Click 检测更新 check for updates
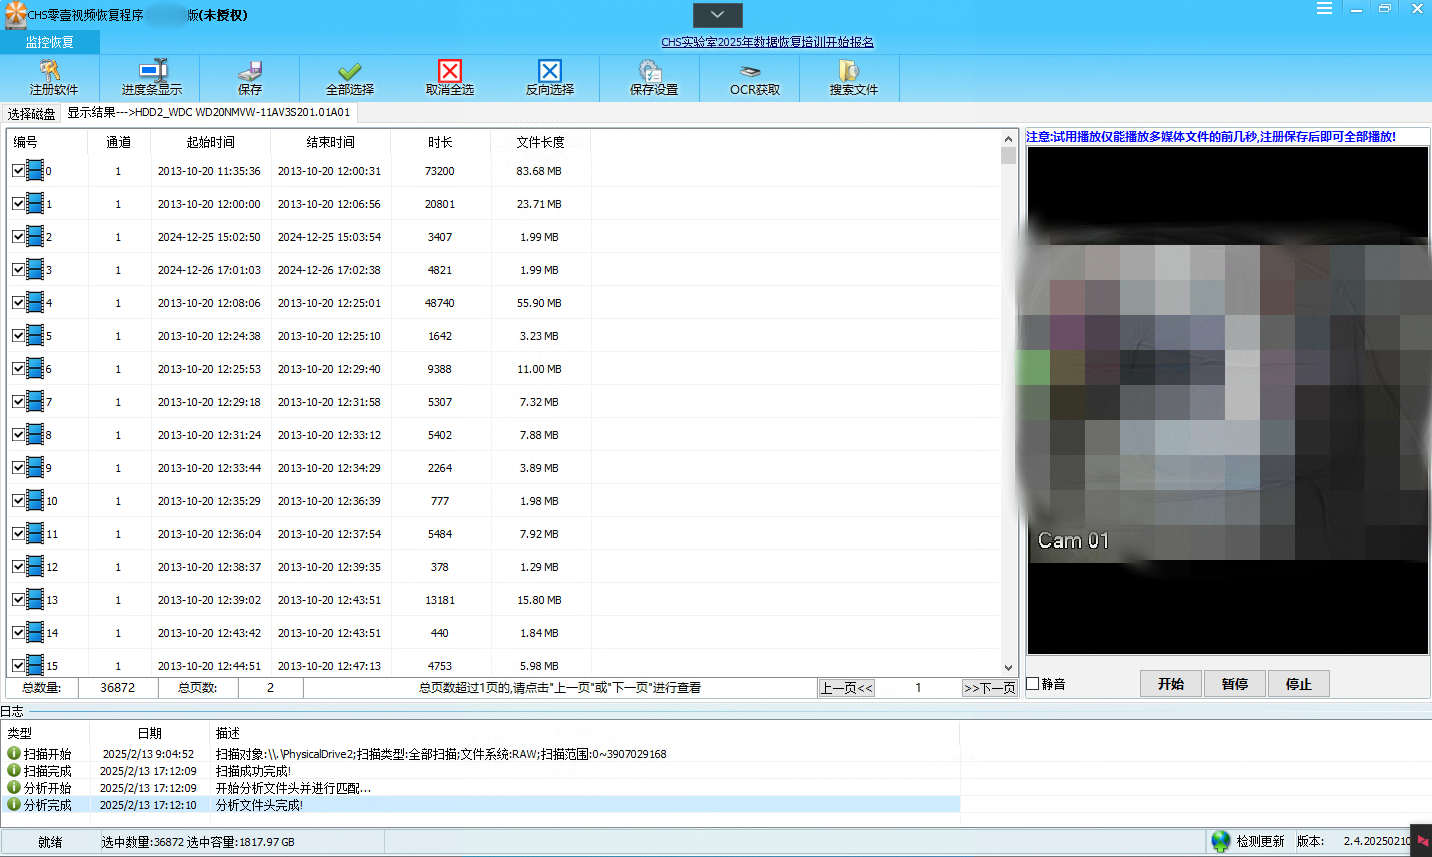1432x857 pixels. [1260, 841]
